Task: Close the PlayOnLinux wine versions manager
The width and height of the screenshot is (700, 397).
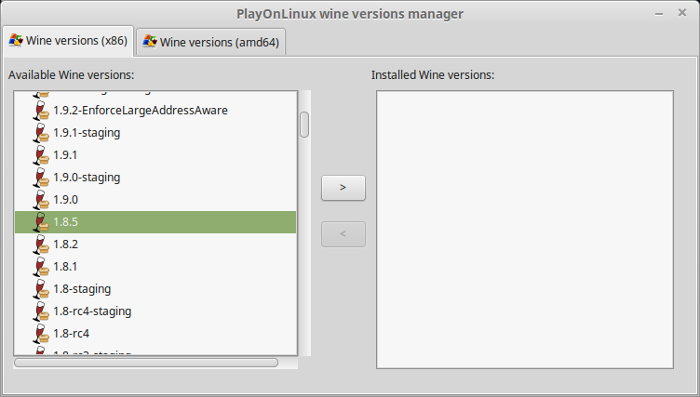Action: coord(682,13)
